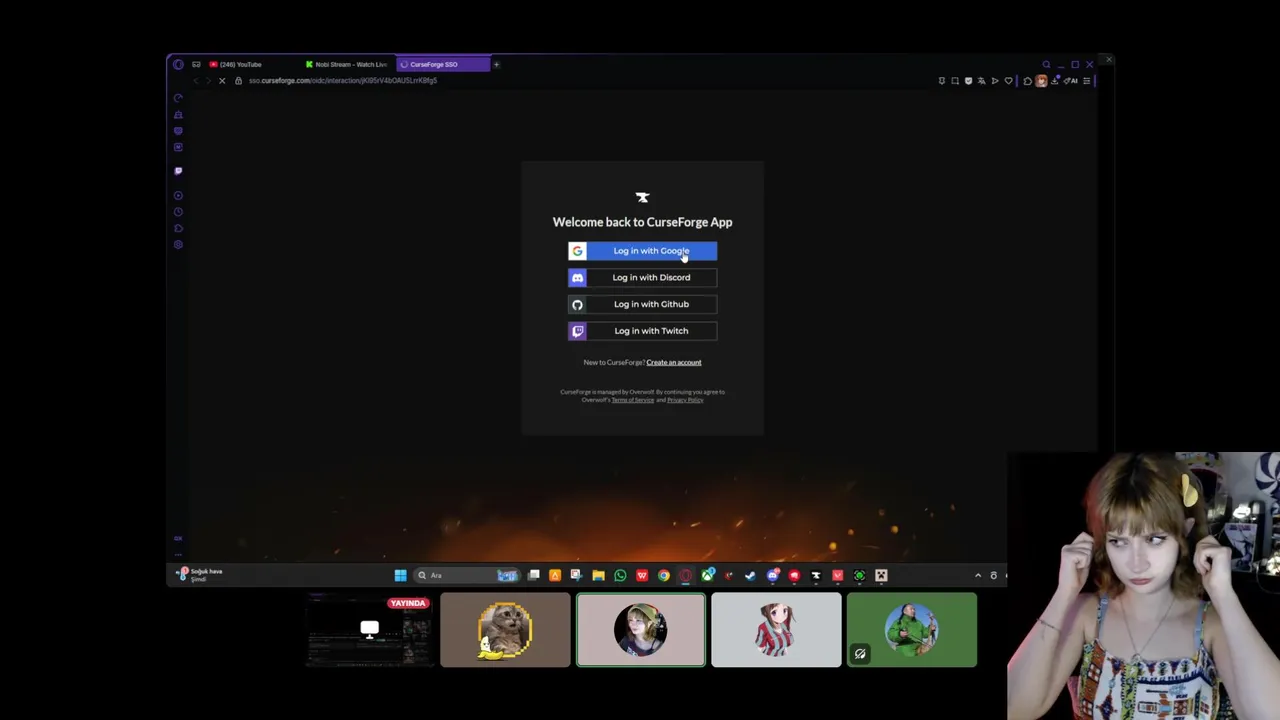Open Discord from the taskbar

tap(773, 575)
